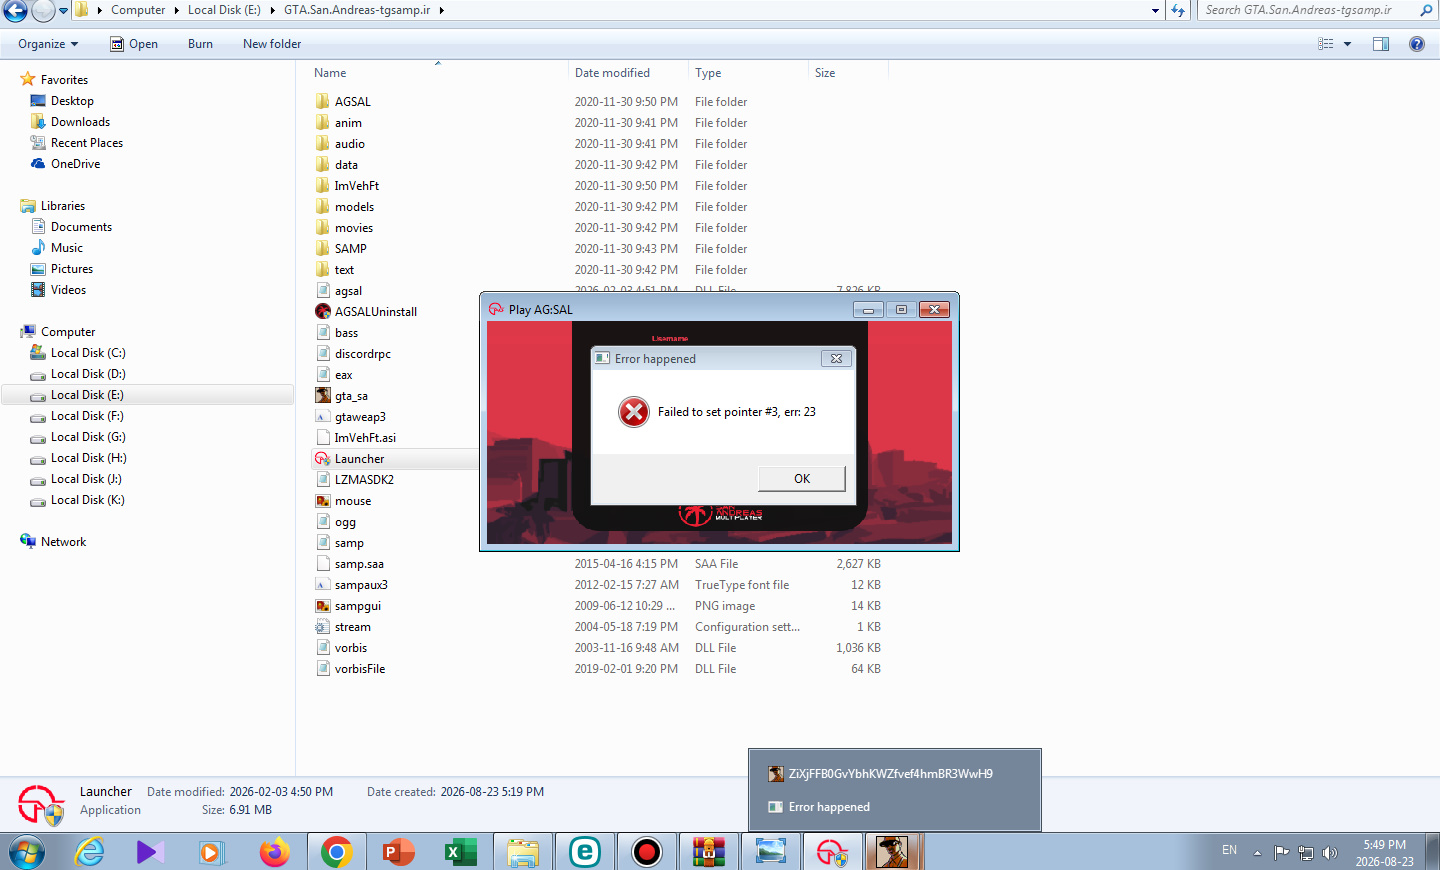This screenshot has height=870, width=1440.
Task: Click the network icon in system tray
Action: [1305, 853]
